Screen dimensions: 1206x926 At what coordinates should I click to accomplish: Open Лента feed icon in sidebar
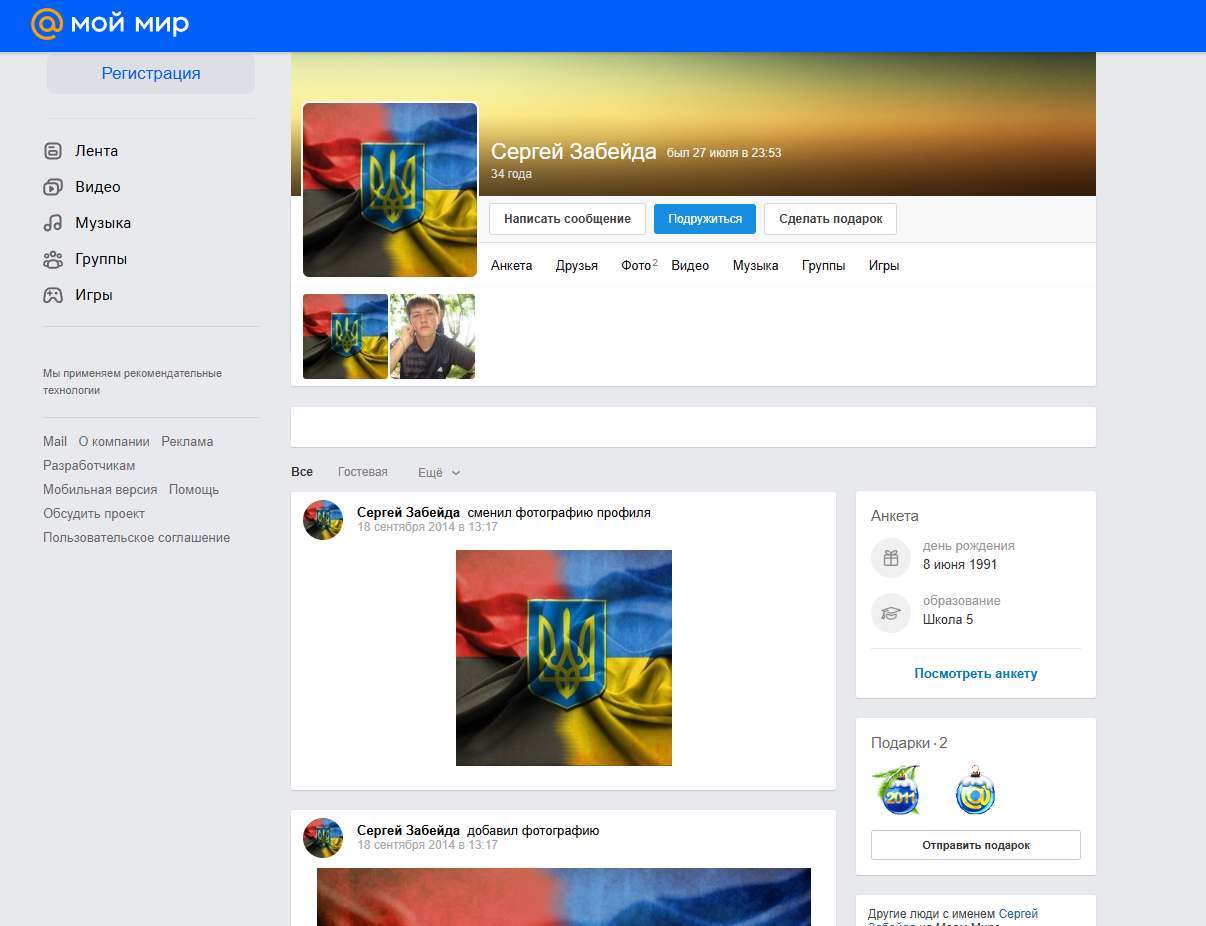[53, 151]
